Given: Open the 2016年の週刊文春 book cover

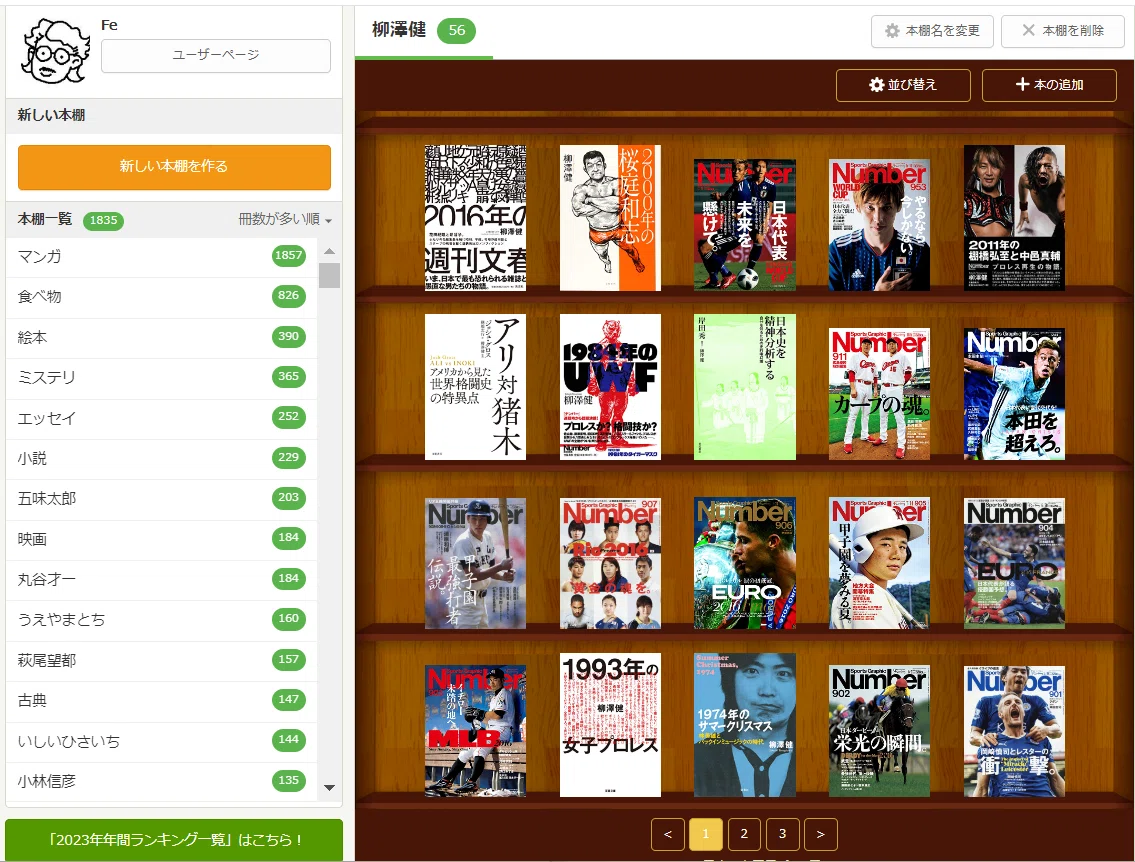Looking at the screenshot, I should [476, 218].
